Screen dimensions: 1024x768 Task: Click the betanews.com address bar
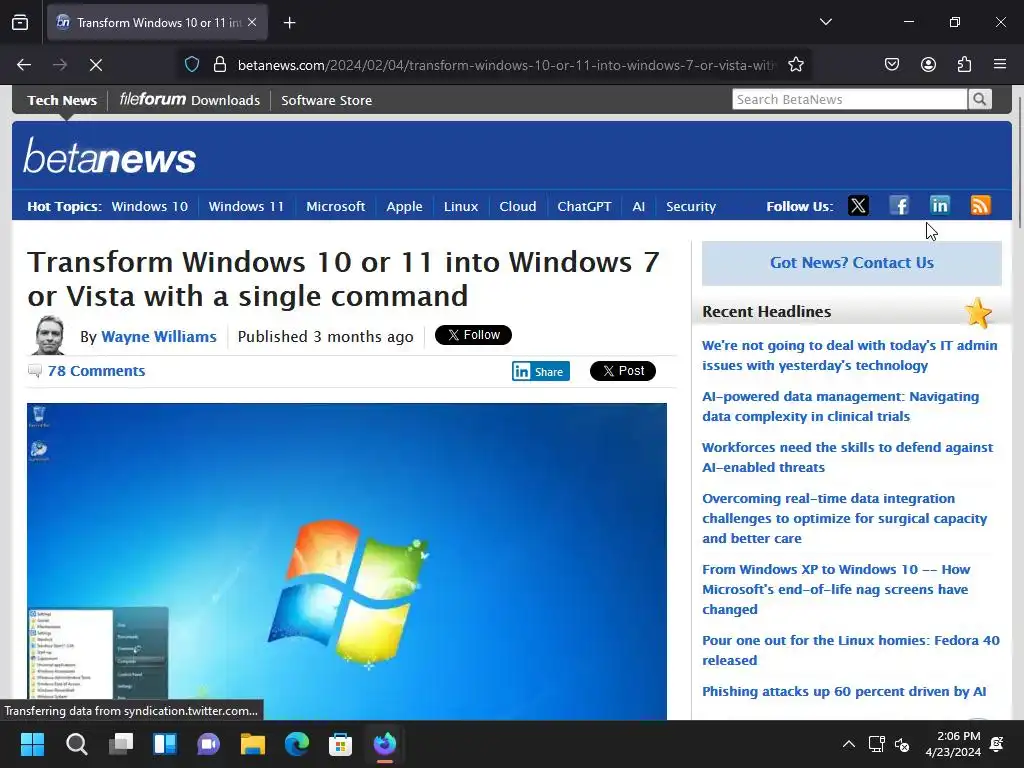tap(506, 65)
